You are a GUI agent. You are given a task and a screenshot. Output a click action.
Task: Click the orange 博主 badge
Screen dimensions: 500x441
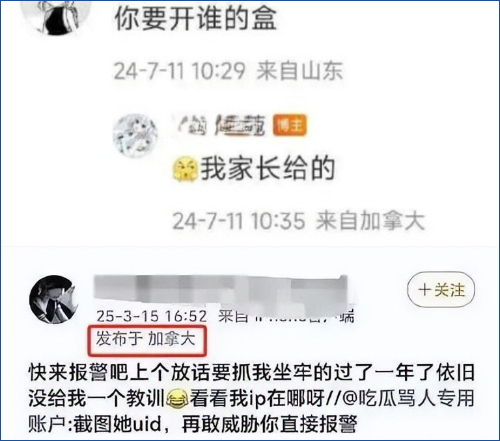click(289, 125)
